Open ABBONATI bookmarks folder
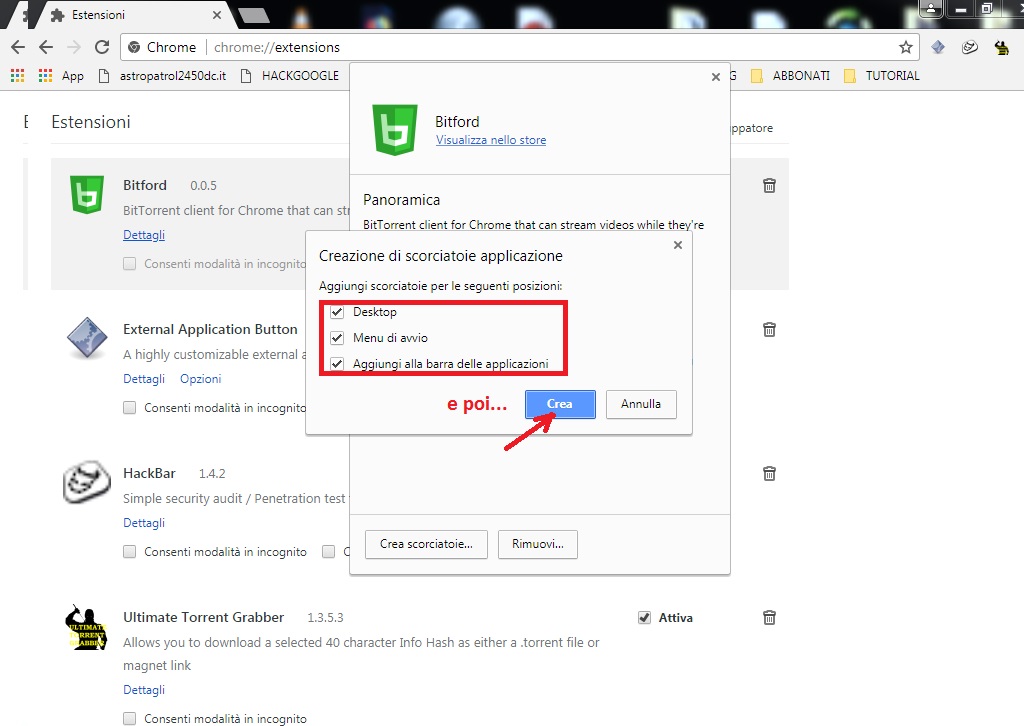 click(x=790, y=76)
